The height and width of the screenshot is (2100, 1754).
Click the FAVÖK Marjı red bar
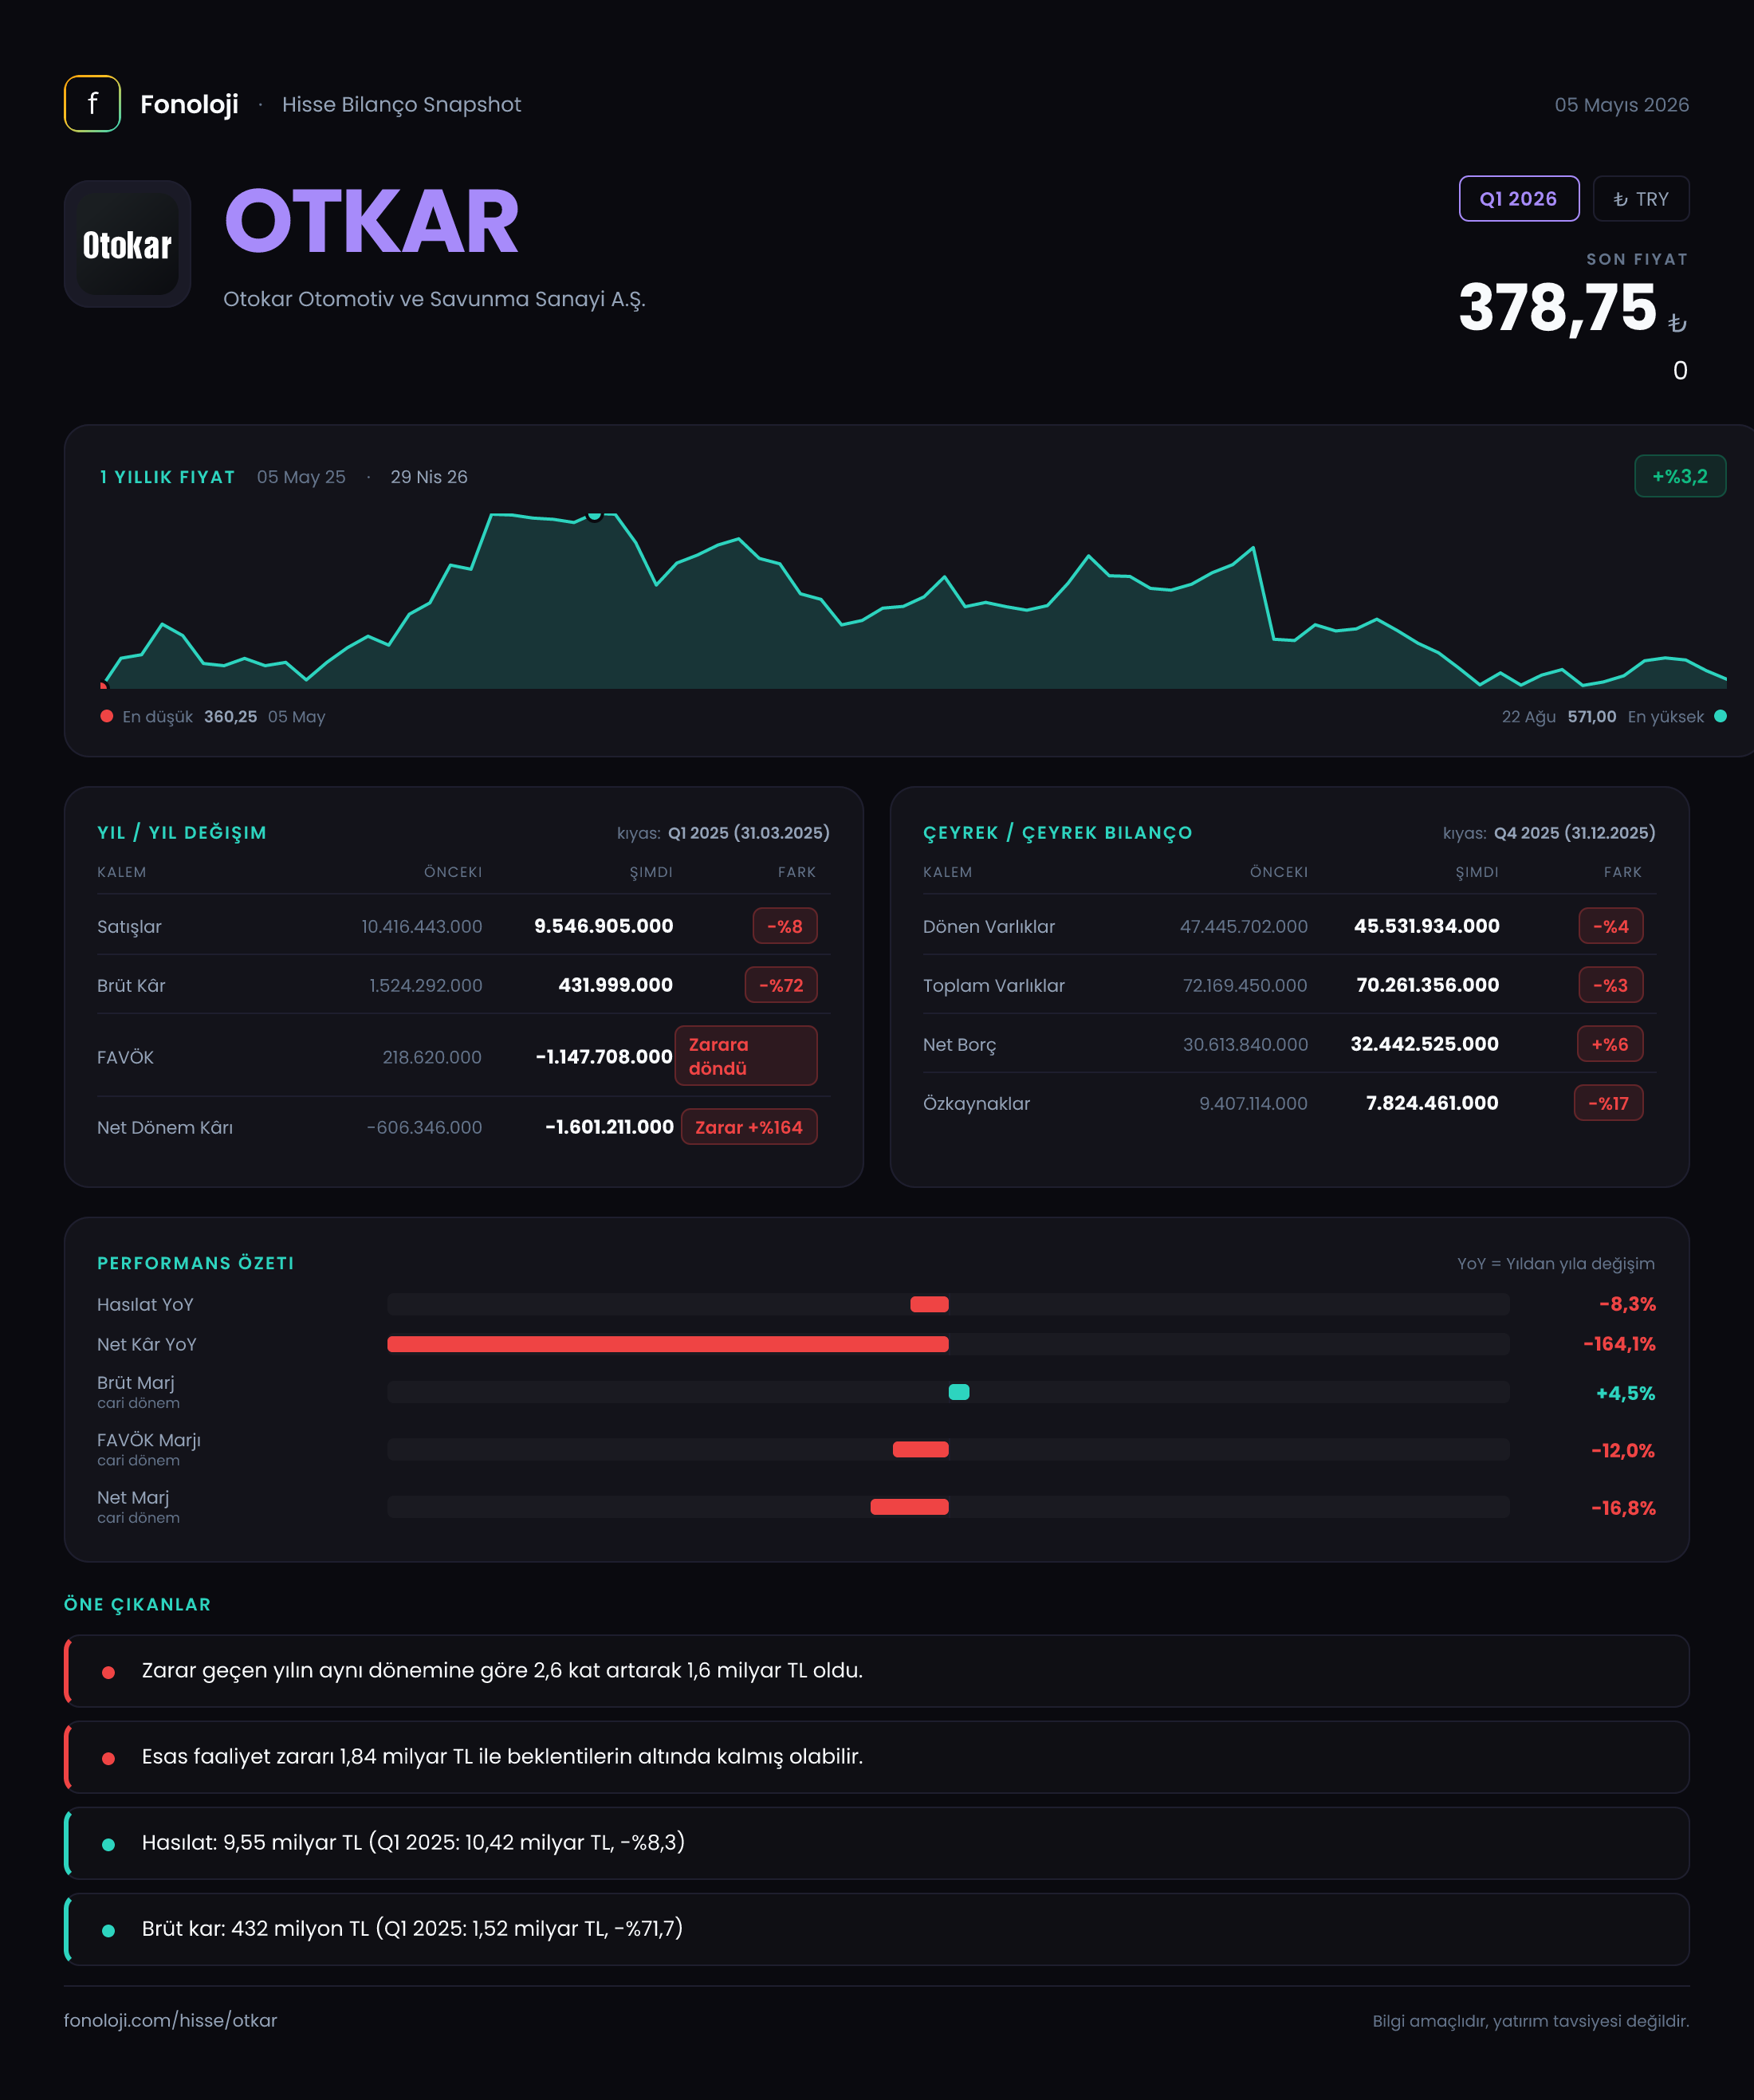(920, 1449)
